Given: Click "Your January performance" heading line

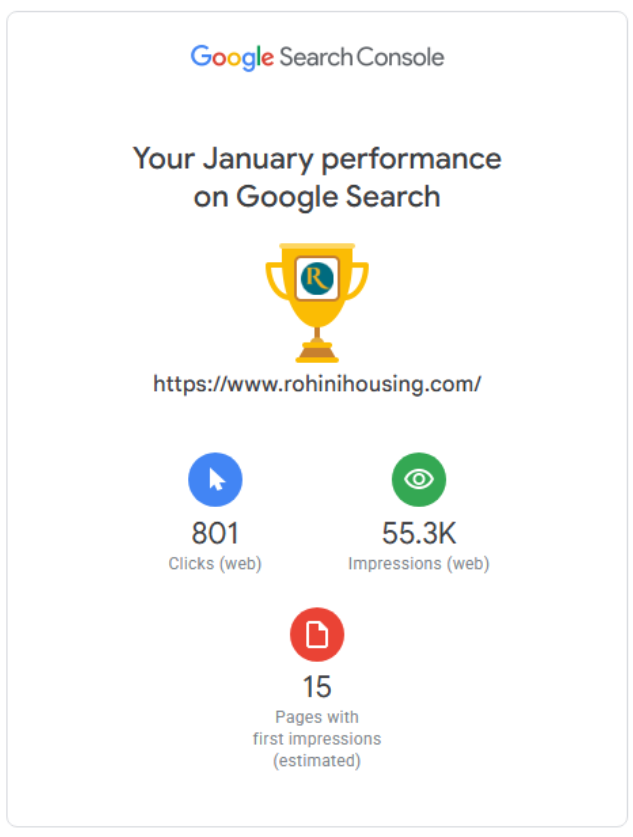Looking at the screenshot, I should point(317,158).
